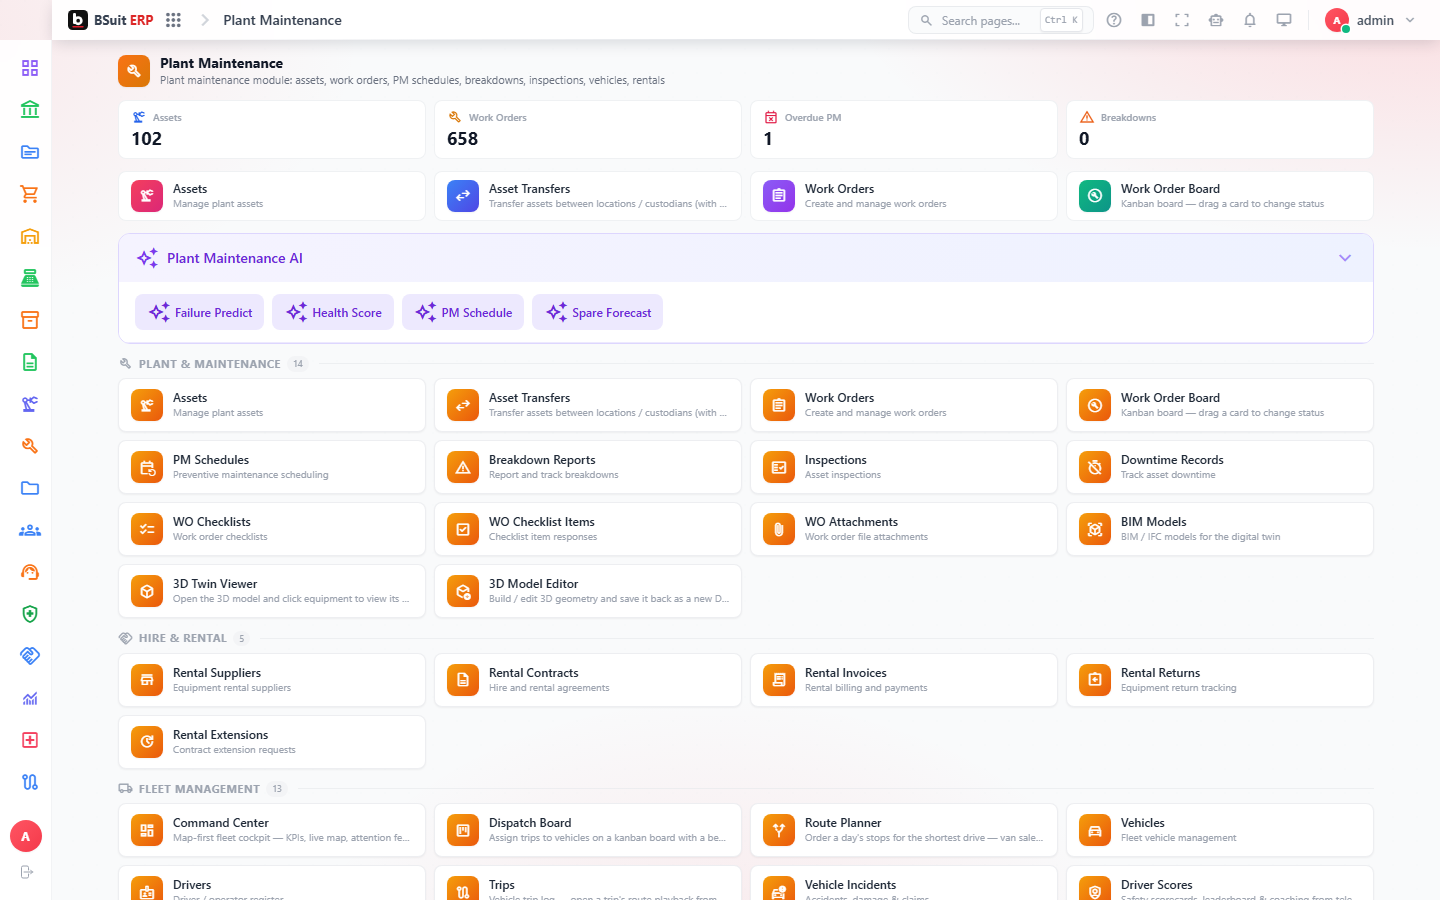Open the blue Asset Transfers quick card

pos(588,196)
